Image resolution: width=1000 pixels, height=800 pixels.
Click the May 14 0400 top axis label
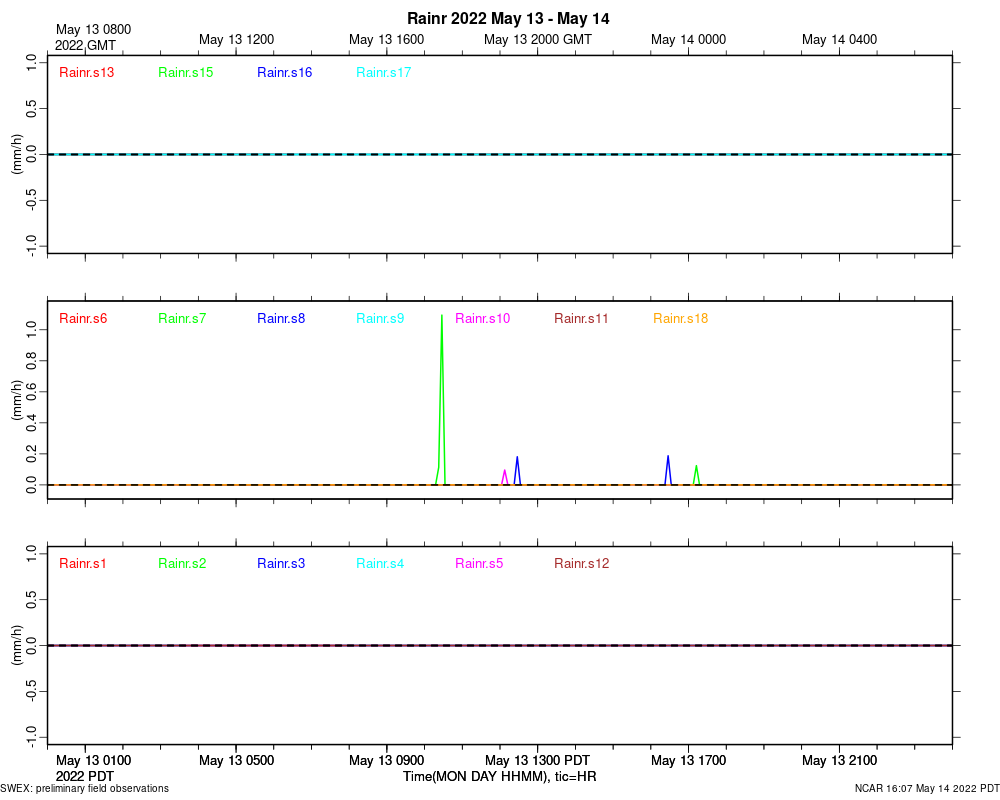point(839,39)
